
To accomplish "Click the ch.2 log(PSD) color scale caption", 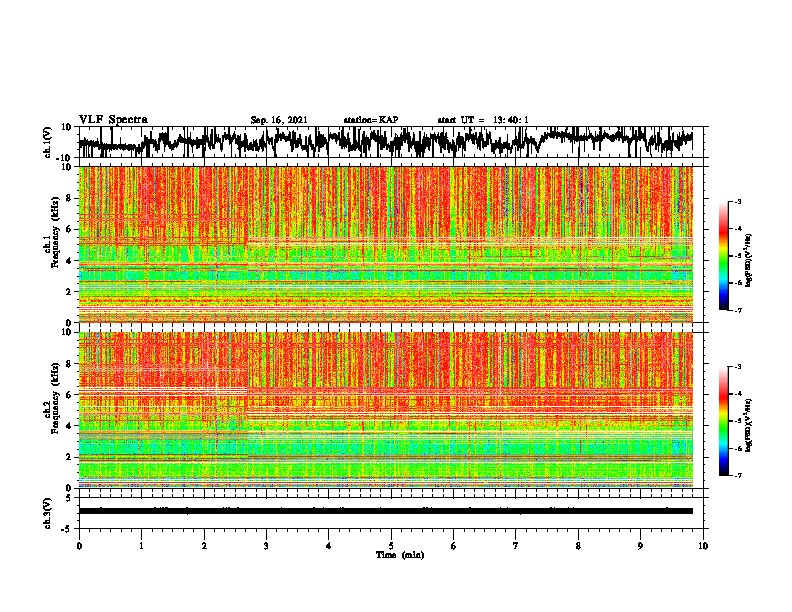I will [749, 425].
